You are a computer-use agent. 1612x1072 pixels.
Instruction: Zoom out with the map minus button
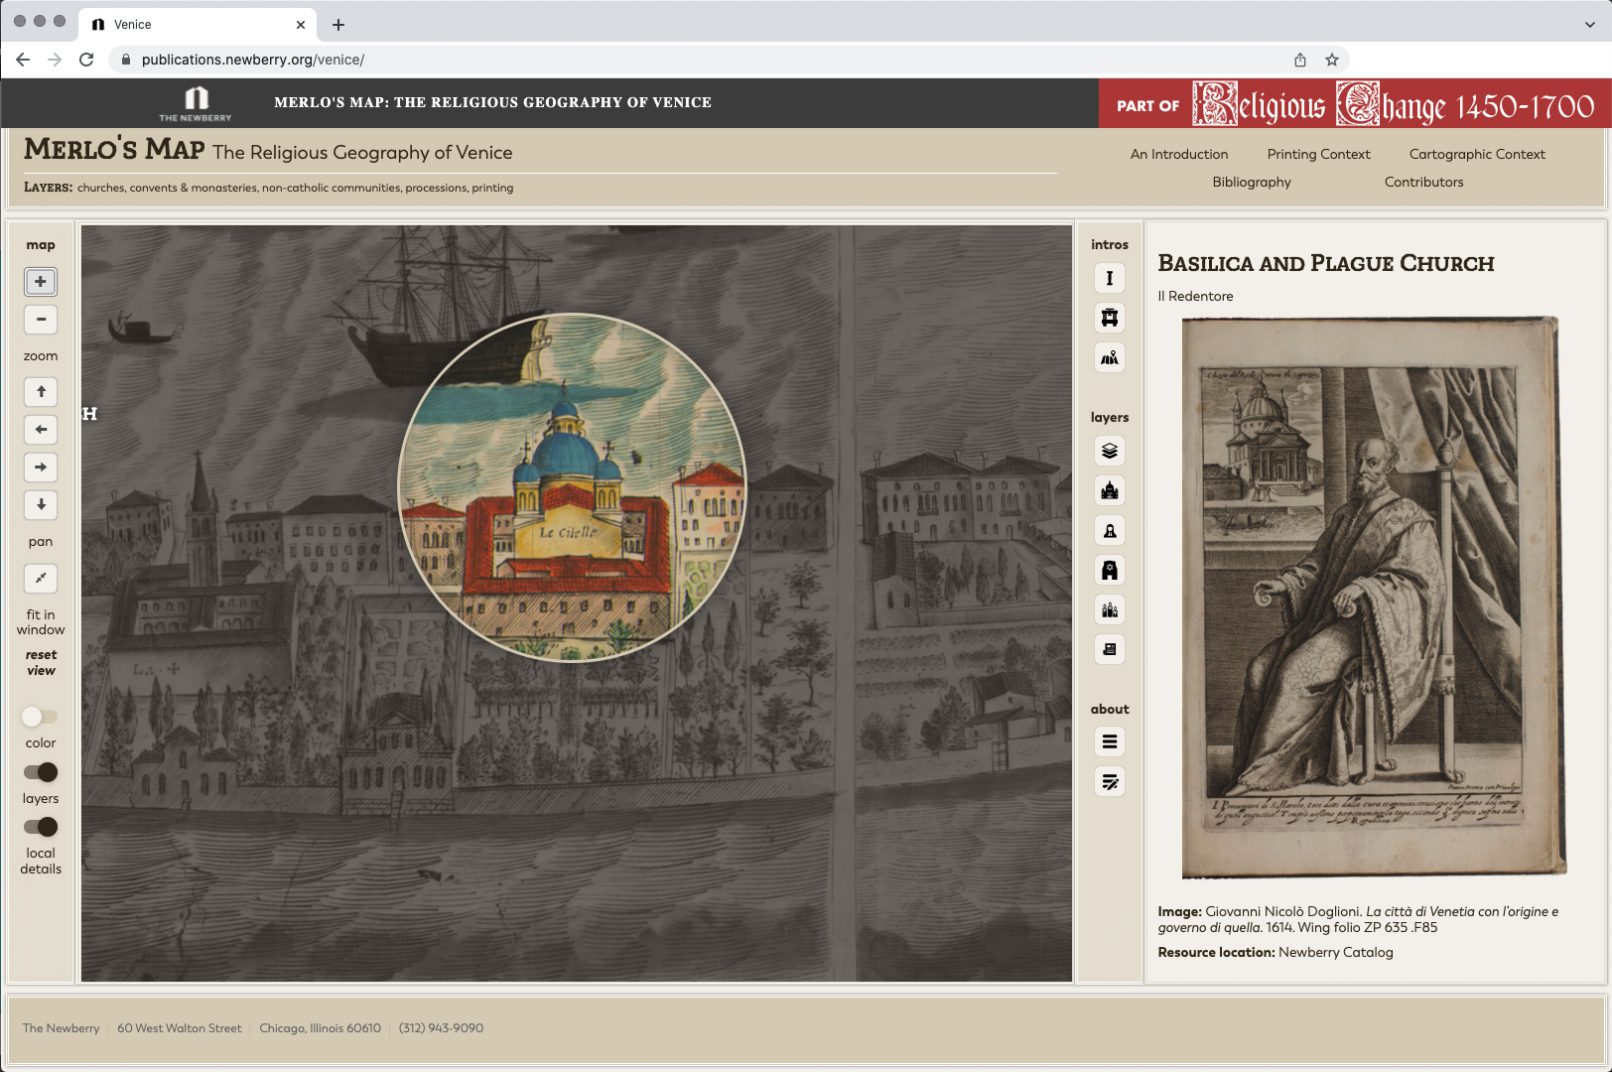coord(41,320)
